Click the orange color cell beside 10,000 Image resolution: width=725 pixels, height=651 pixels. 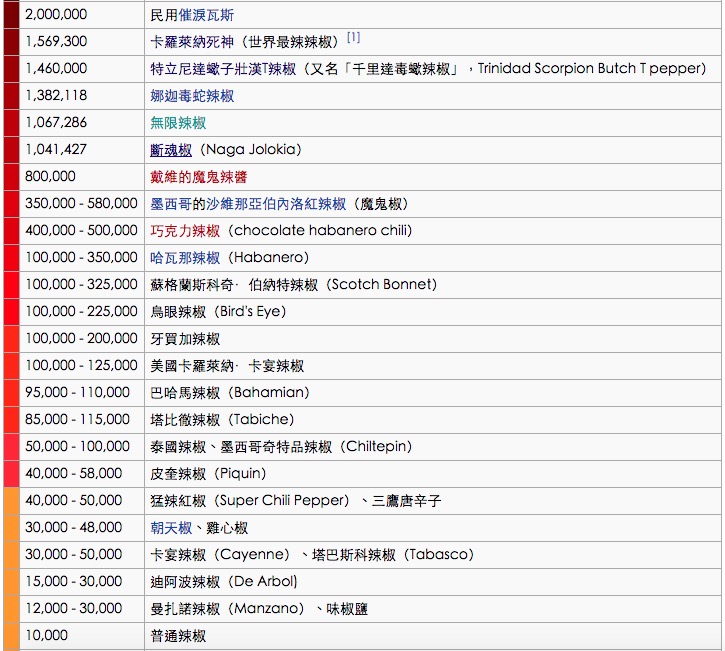[x=10, y=635]
